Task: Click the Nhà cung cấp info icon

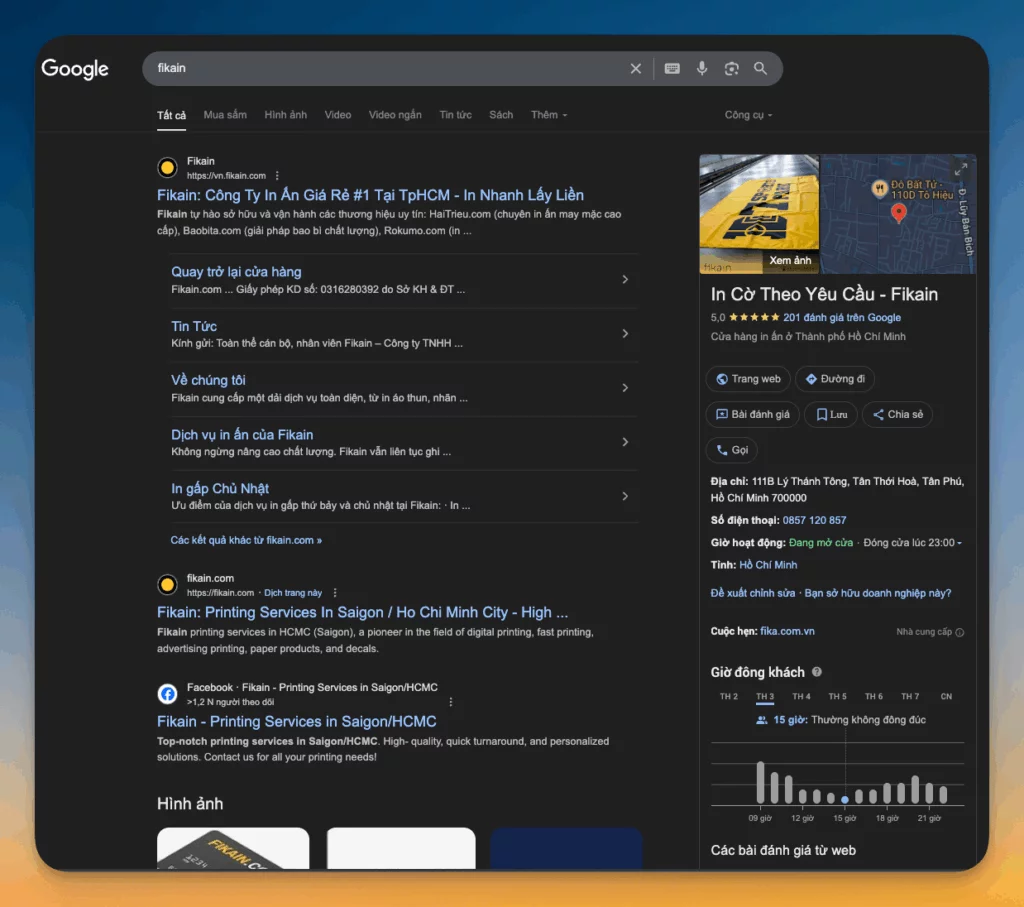Action: point(959,632)
